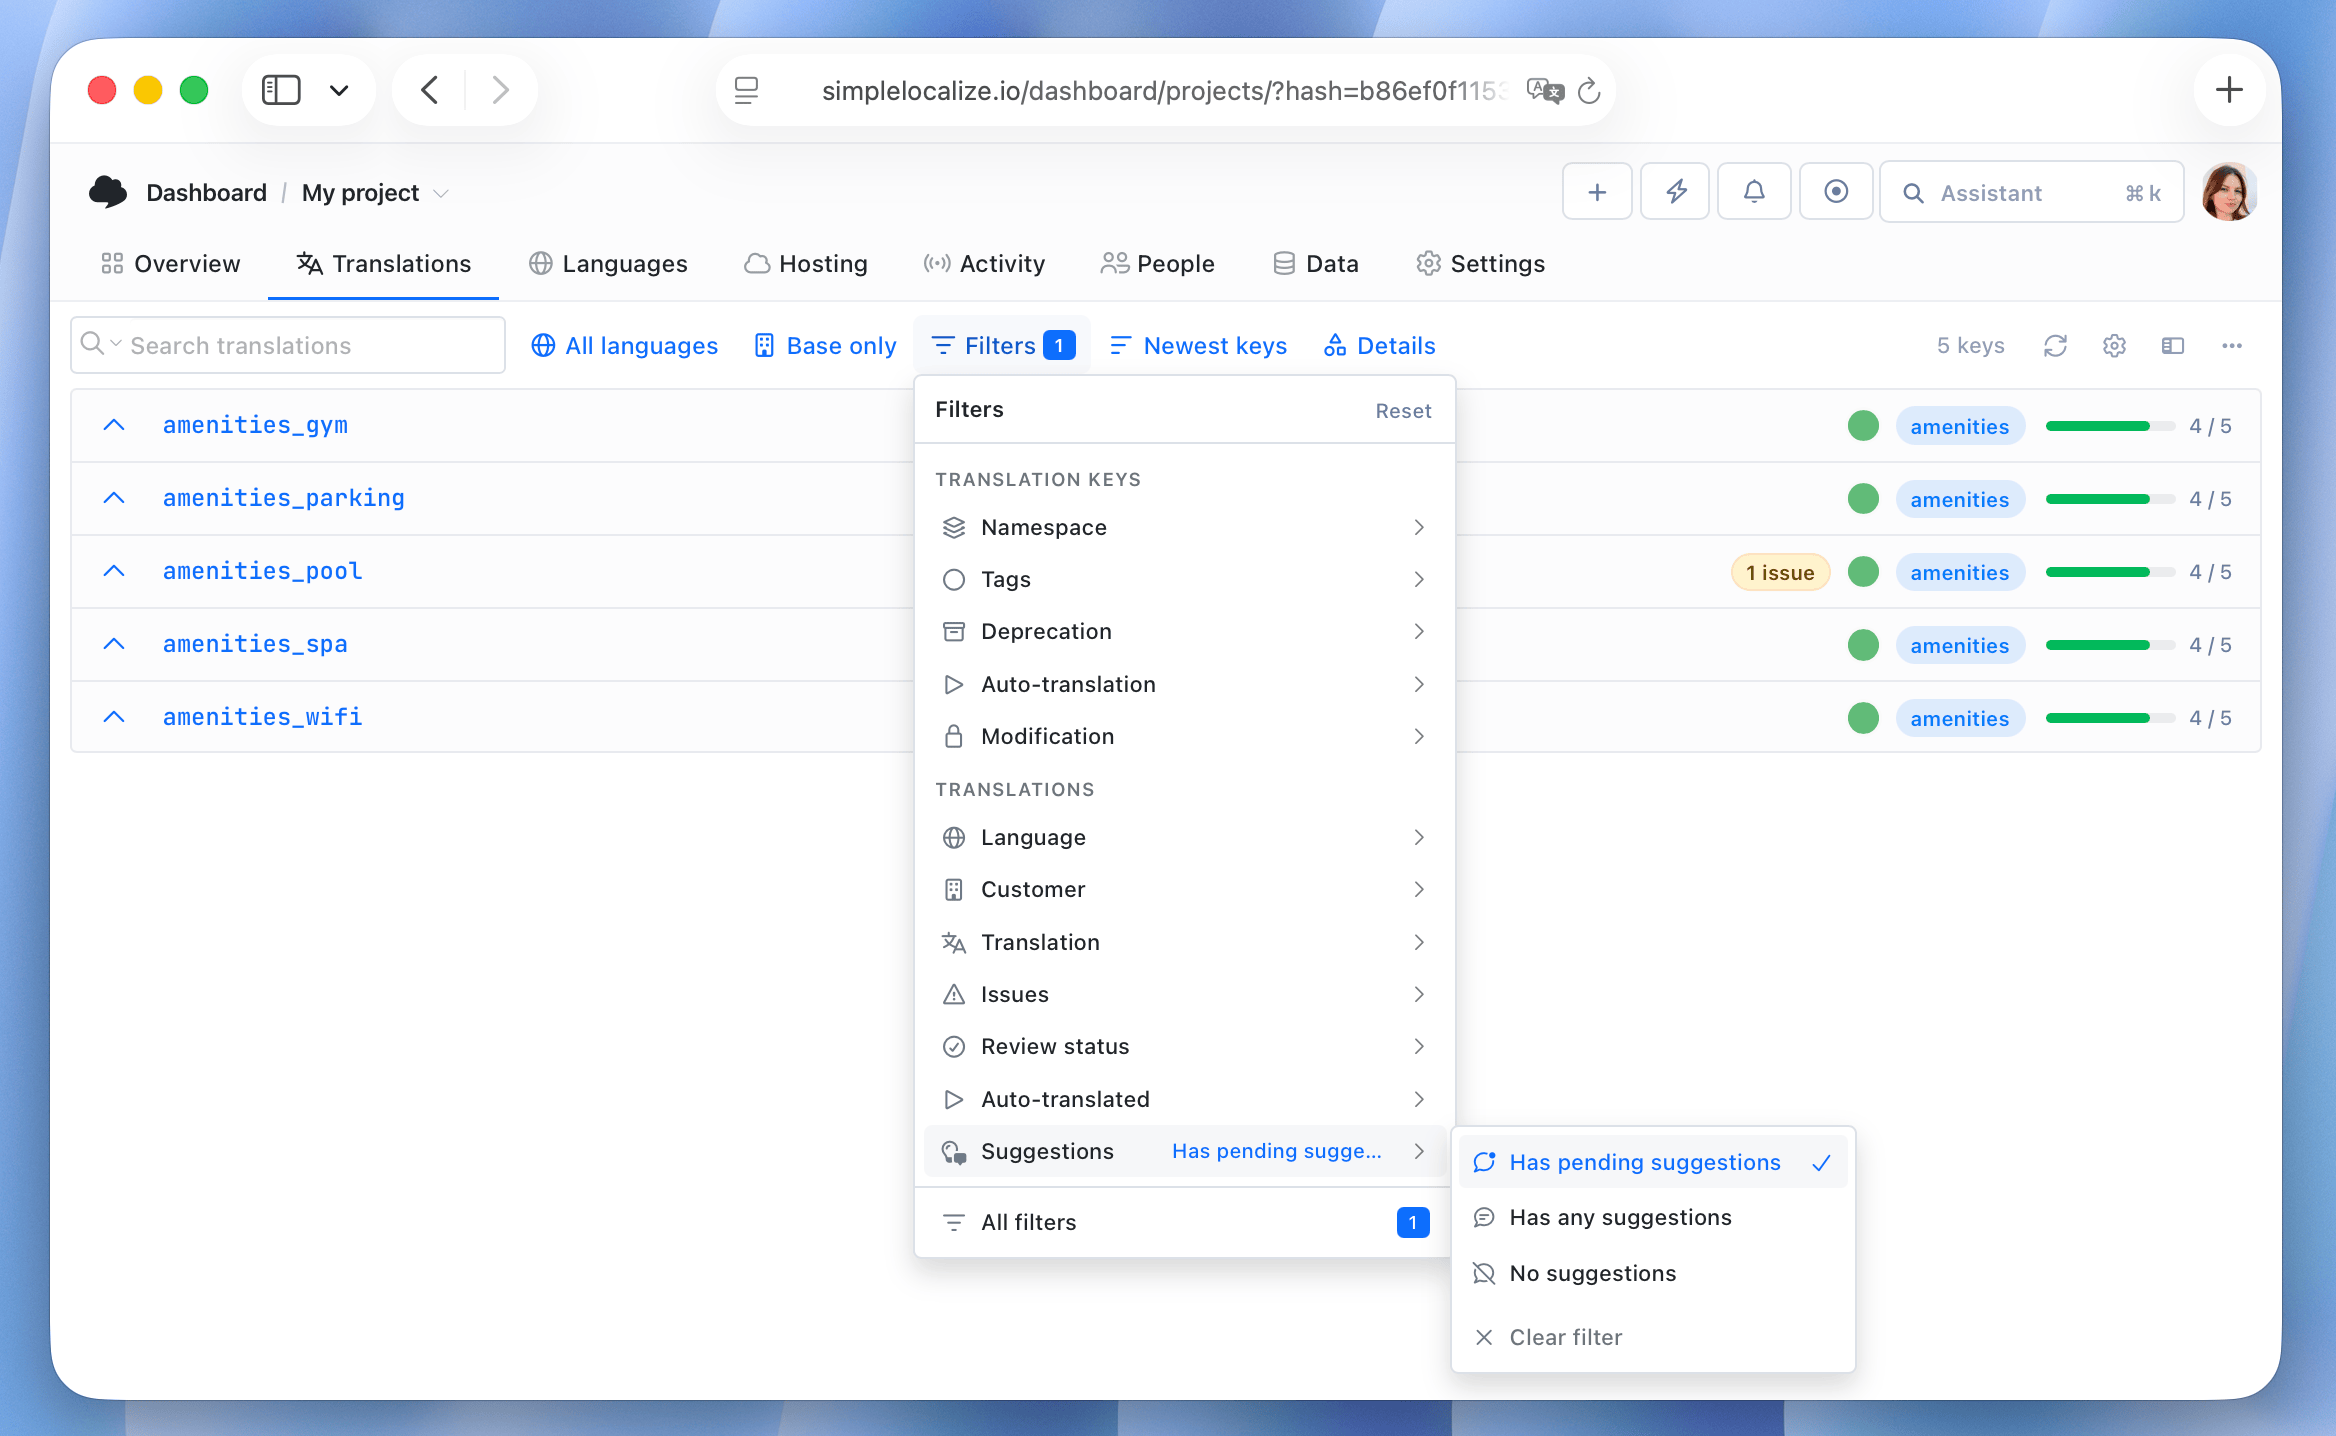Click the amenities_pool progress bar
The image size is (2336, 1436).
[x=2110, y=572]
